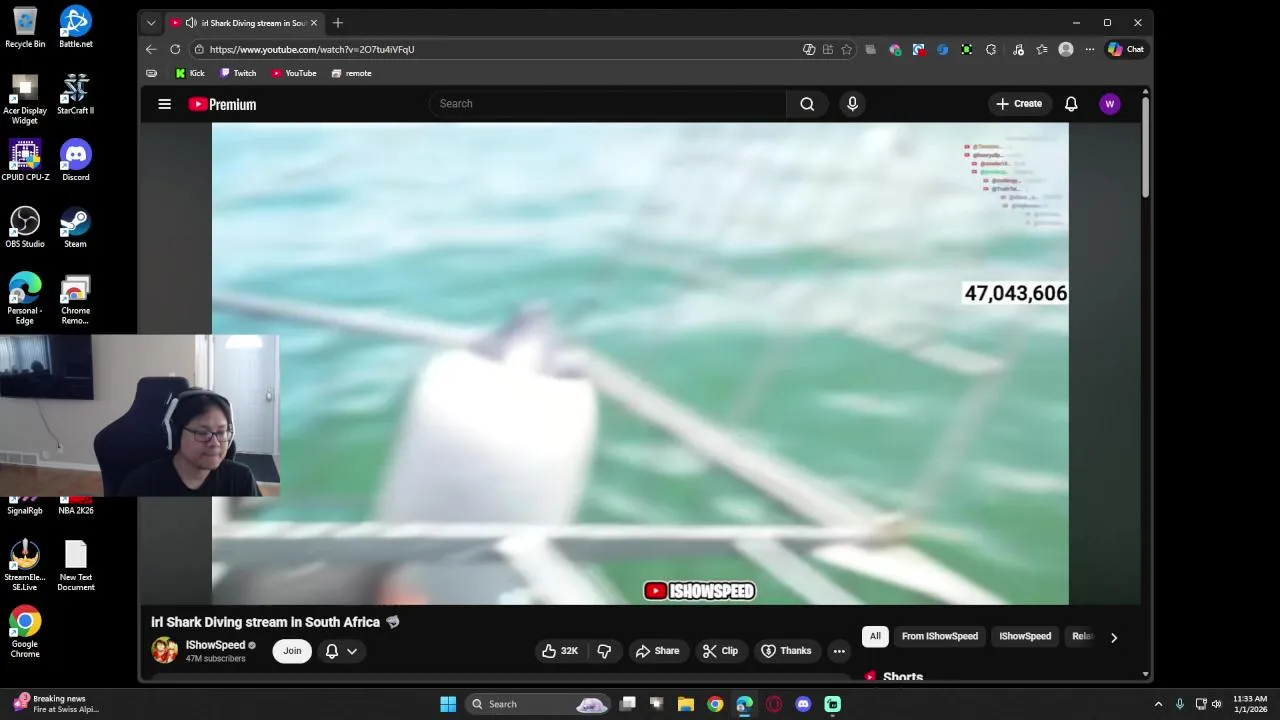Open New Text Document on desktop
1280x720 pixels.
(x=76, y=566)
